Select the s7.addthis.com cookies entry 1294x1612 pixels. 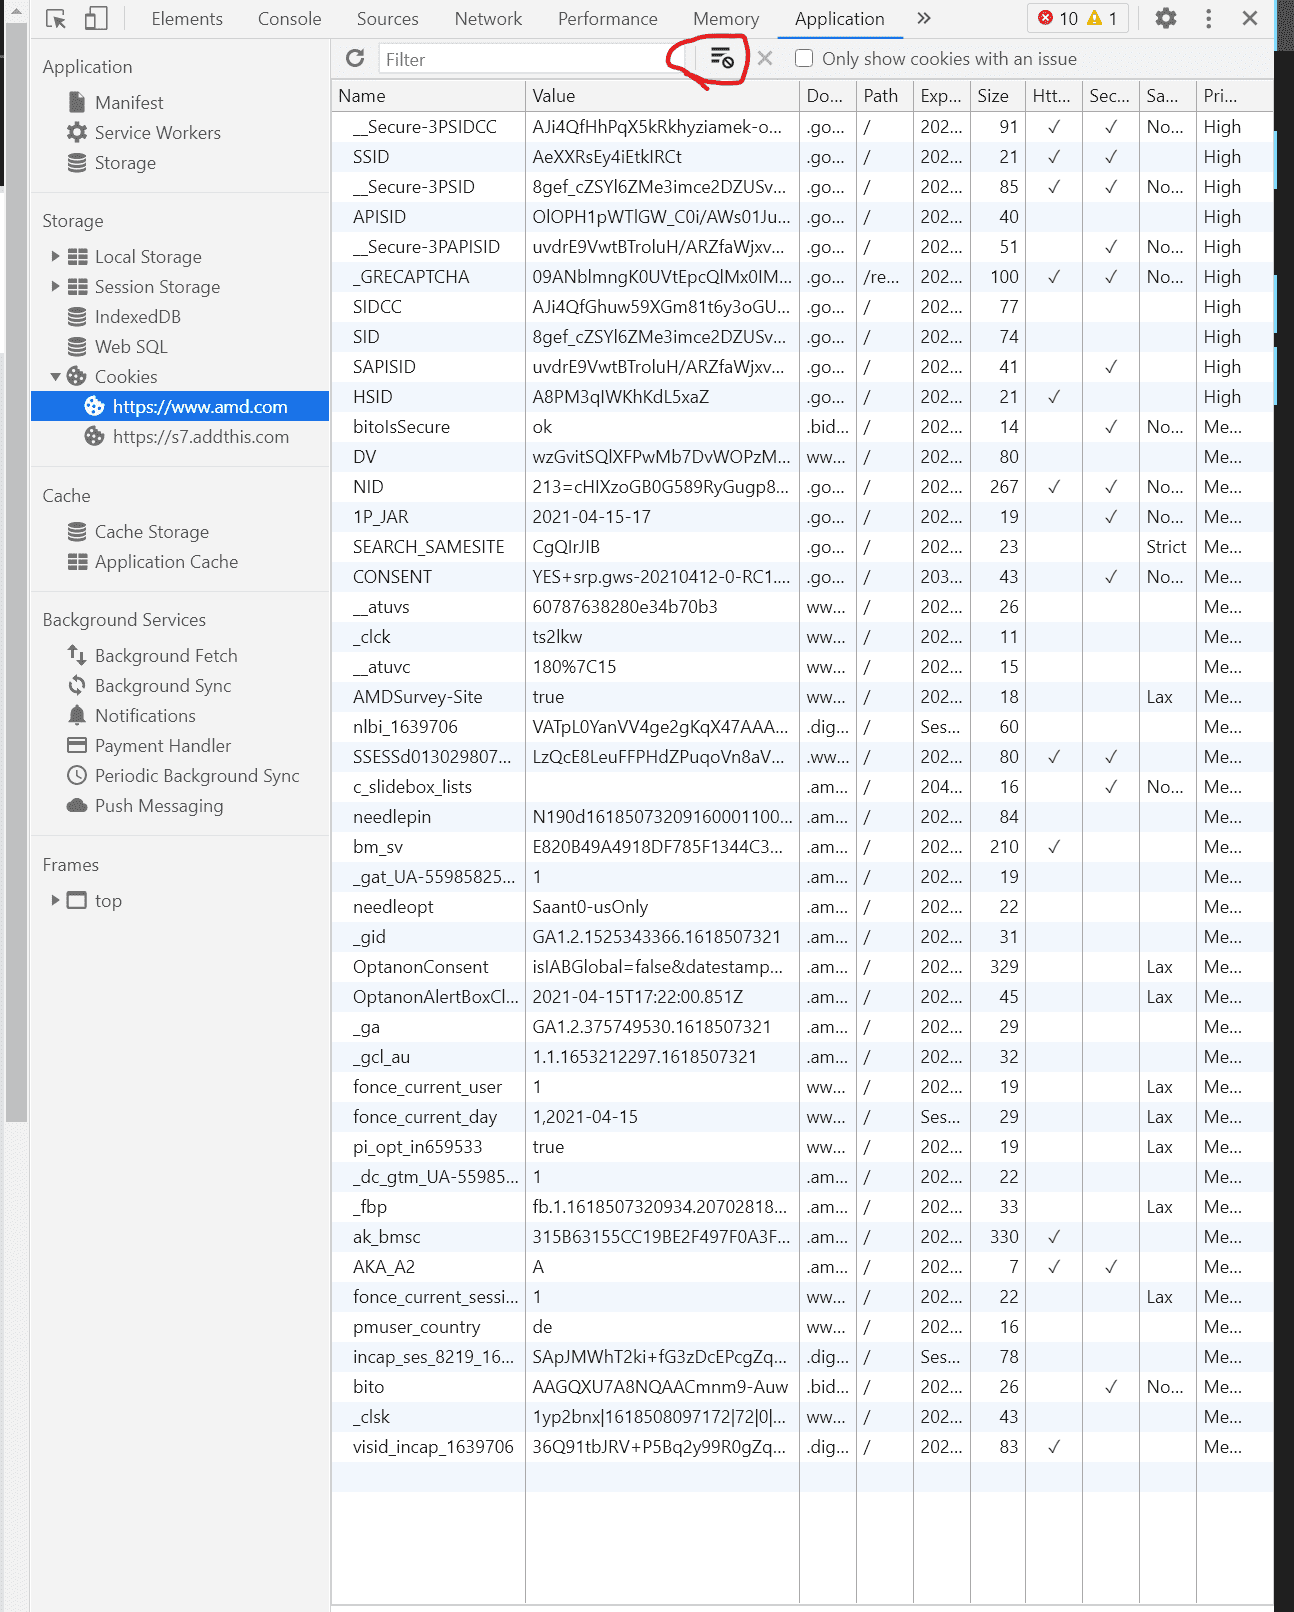point(200,437)
